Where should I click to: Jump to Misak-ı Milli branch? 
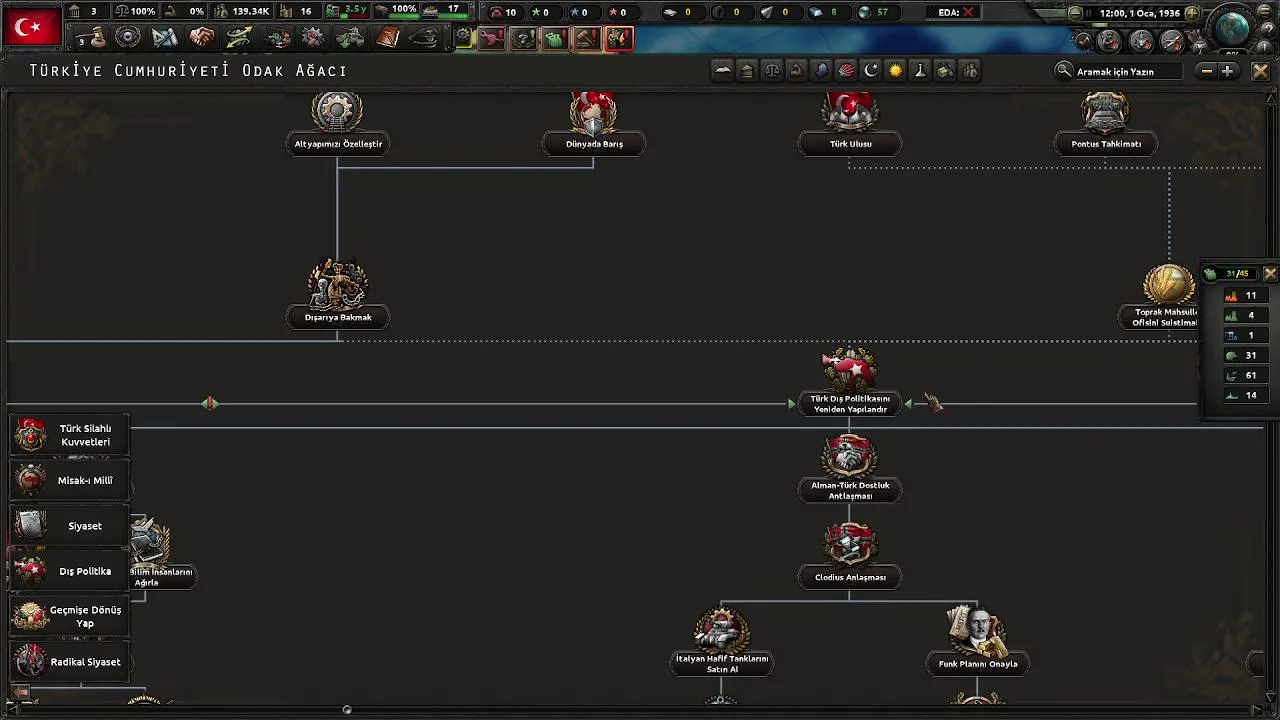[70, 480]
